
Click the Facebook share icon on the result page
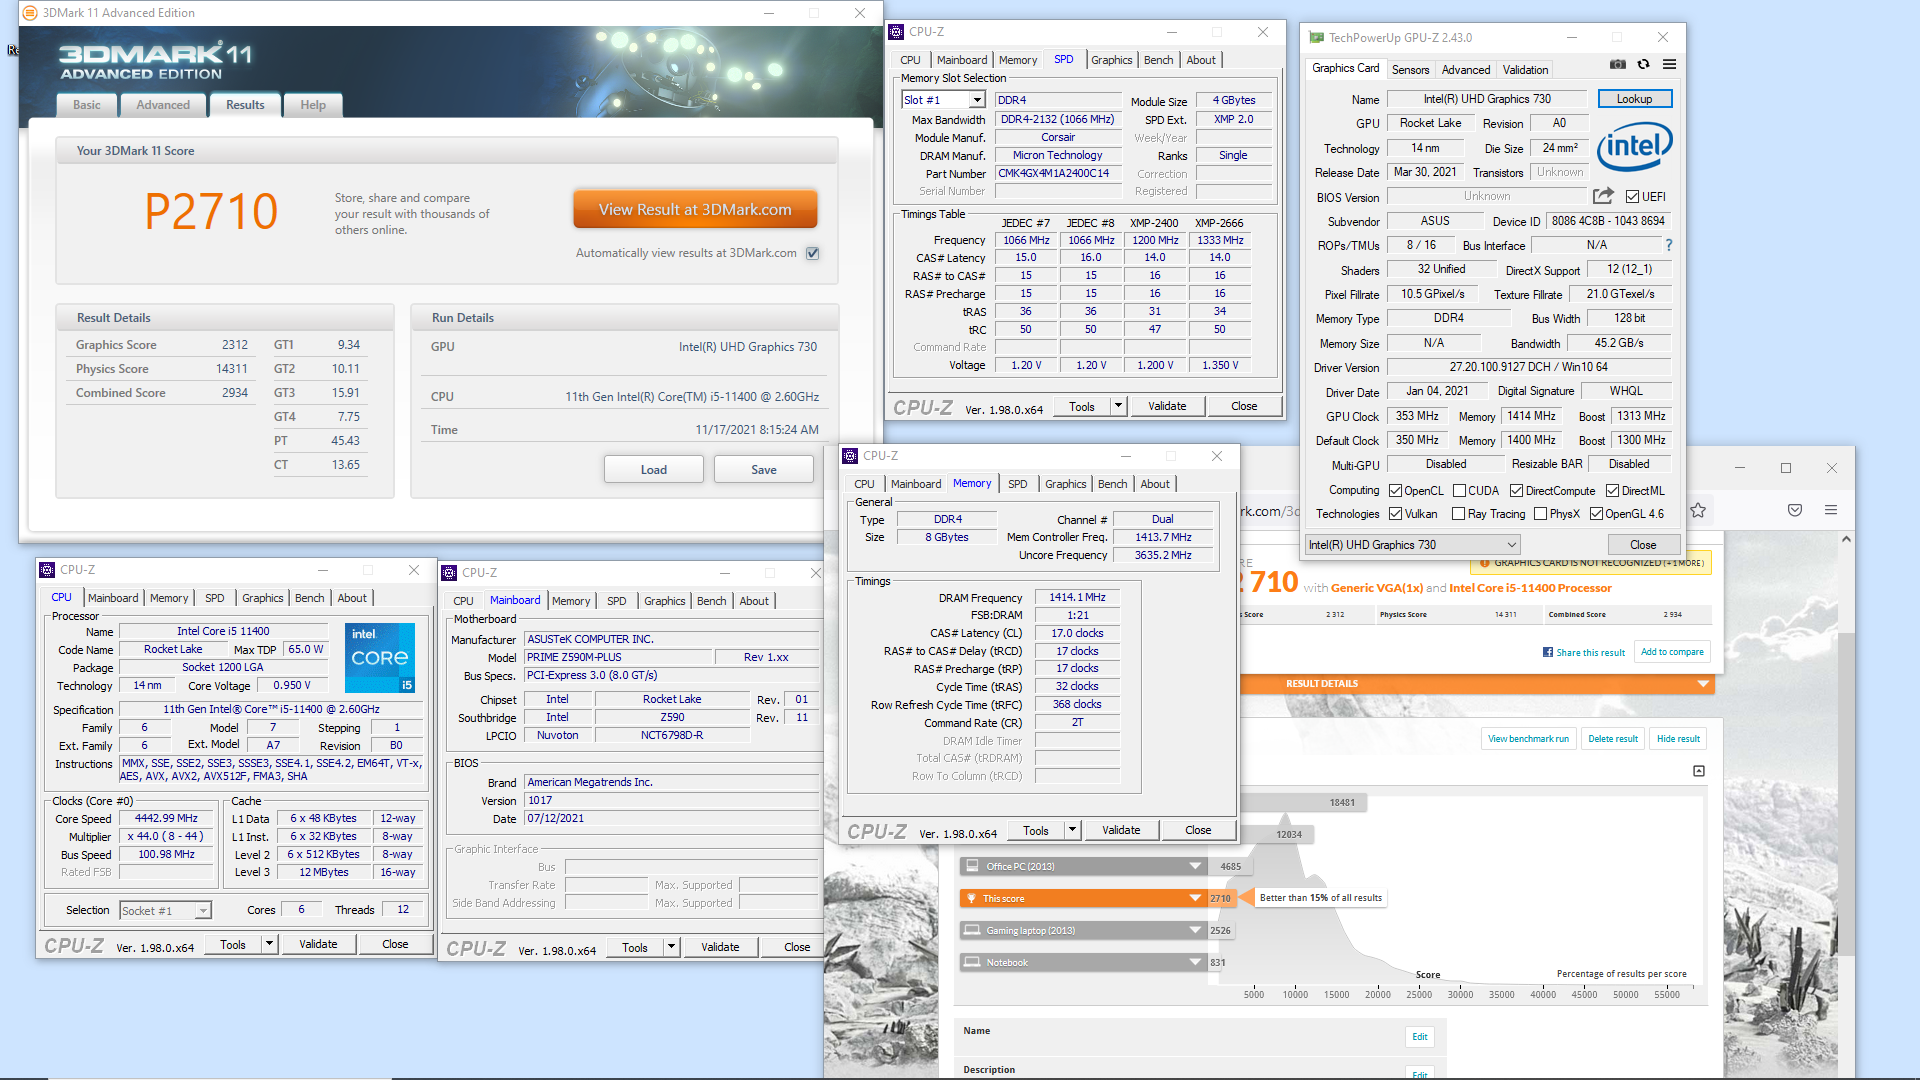[1548, 652]
